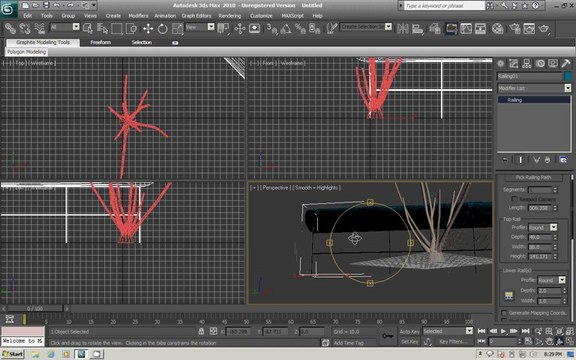Click the Mirror tool icon
Viewport: 576px width, 360px height.
tap(403, 28)
